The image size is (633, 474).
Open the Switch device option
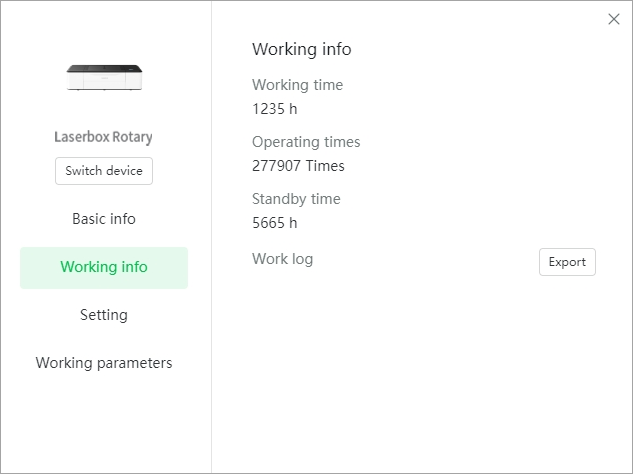(x=104, y=171)
